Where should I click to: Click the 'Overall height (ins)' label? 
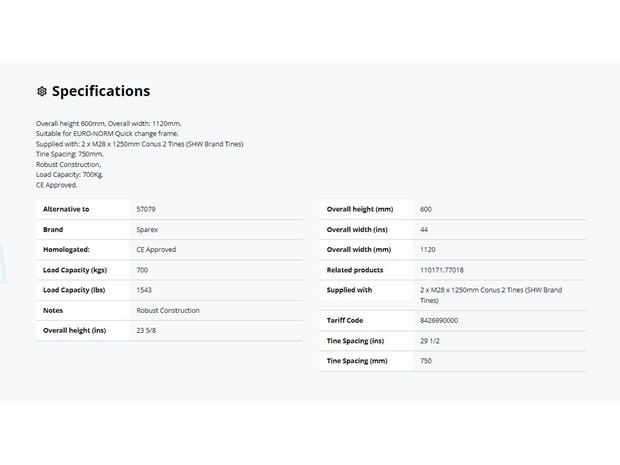pyautogui.click(x=75, y=330)
